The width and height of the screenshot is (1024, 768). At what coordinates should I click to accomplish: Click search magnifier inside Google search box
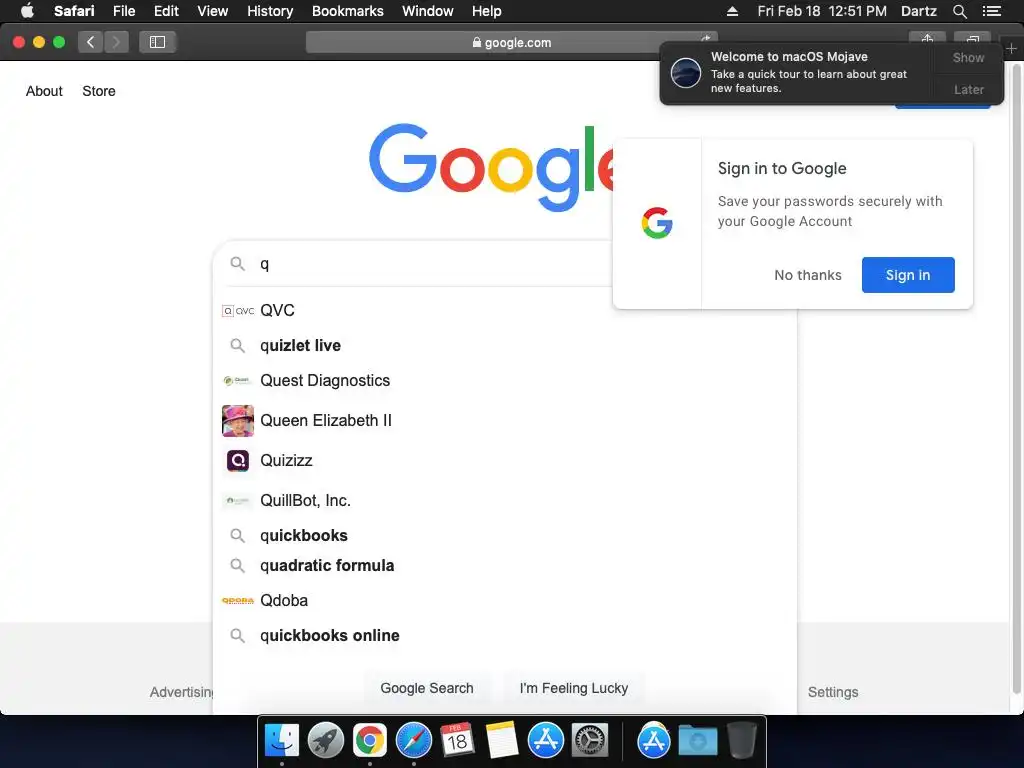(238, 264)
